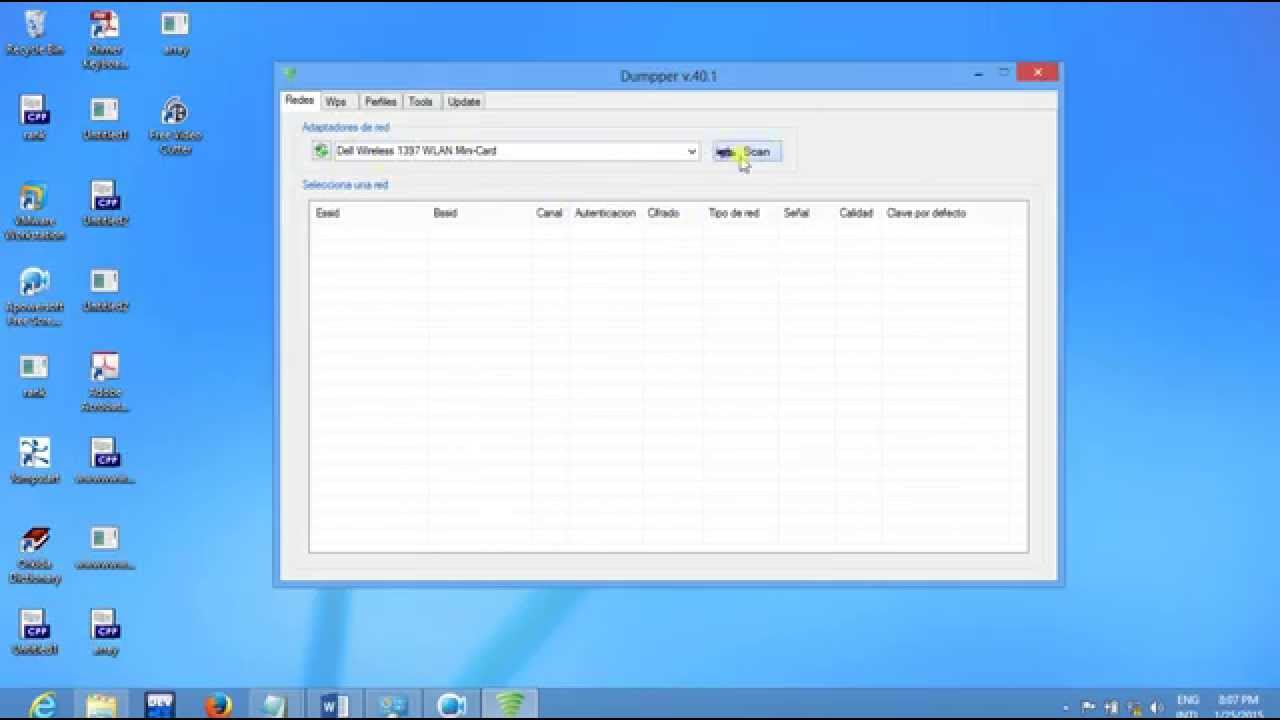Select the running-figure desktop shortcut icon
The image size is (1280, 720).
tap(35, 461)
